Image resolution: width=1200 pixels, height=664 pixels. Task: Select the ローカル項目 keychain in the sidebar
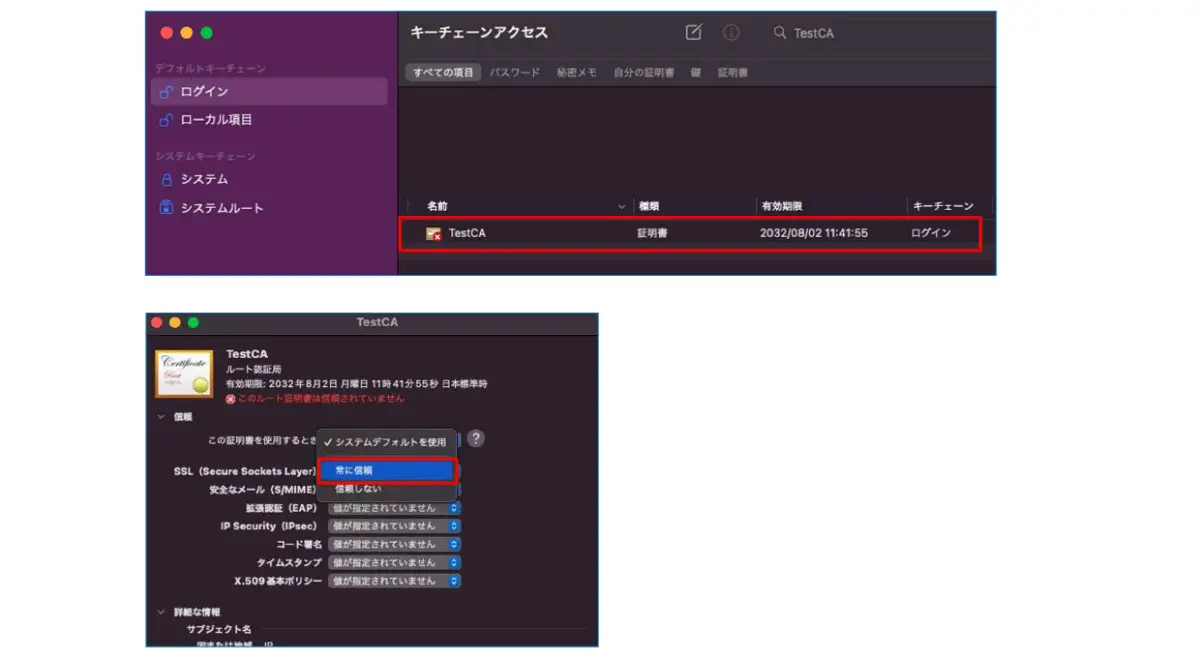pyautogui.click(x=268, y=120)
